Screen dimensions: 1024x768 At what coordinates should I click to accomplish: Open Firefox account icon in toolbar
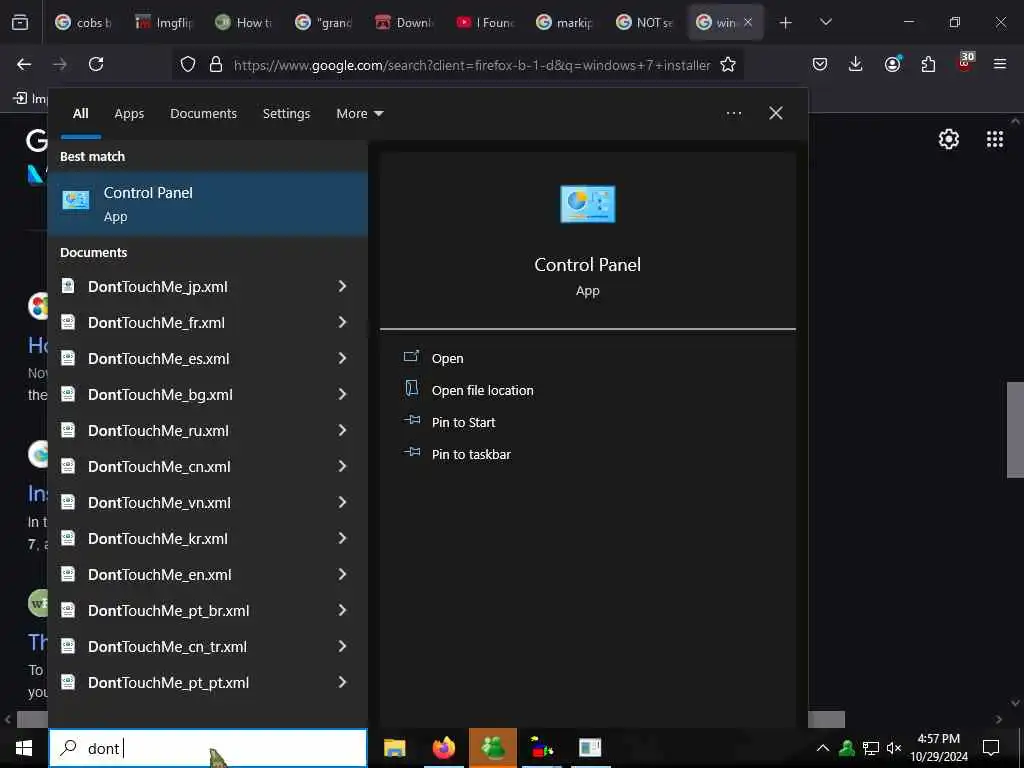point(892,64)
